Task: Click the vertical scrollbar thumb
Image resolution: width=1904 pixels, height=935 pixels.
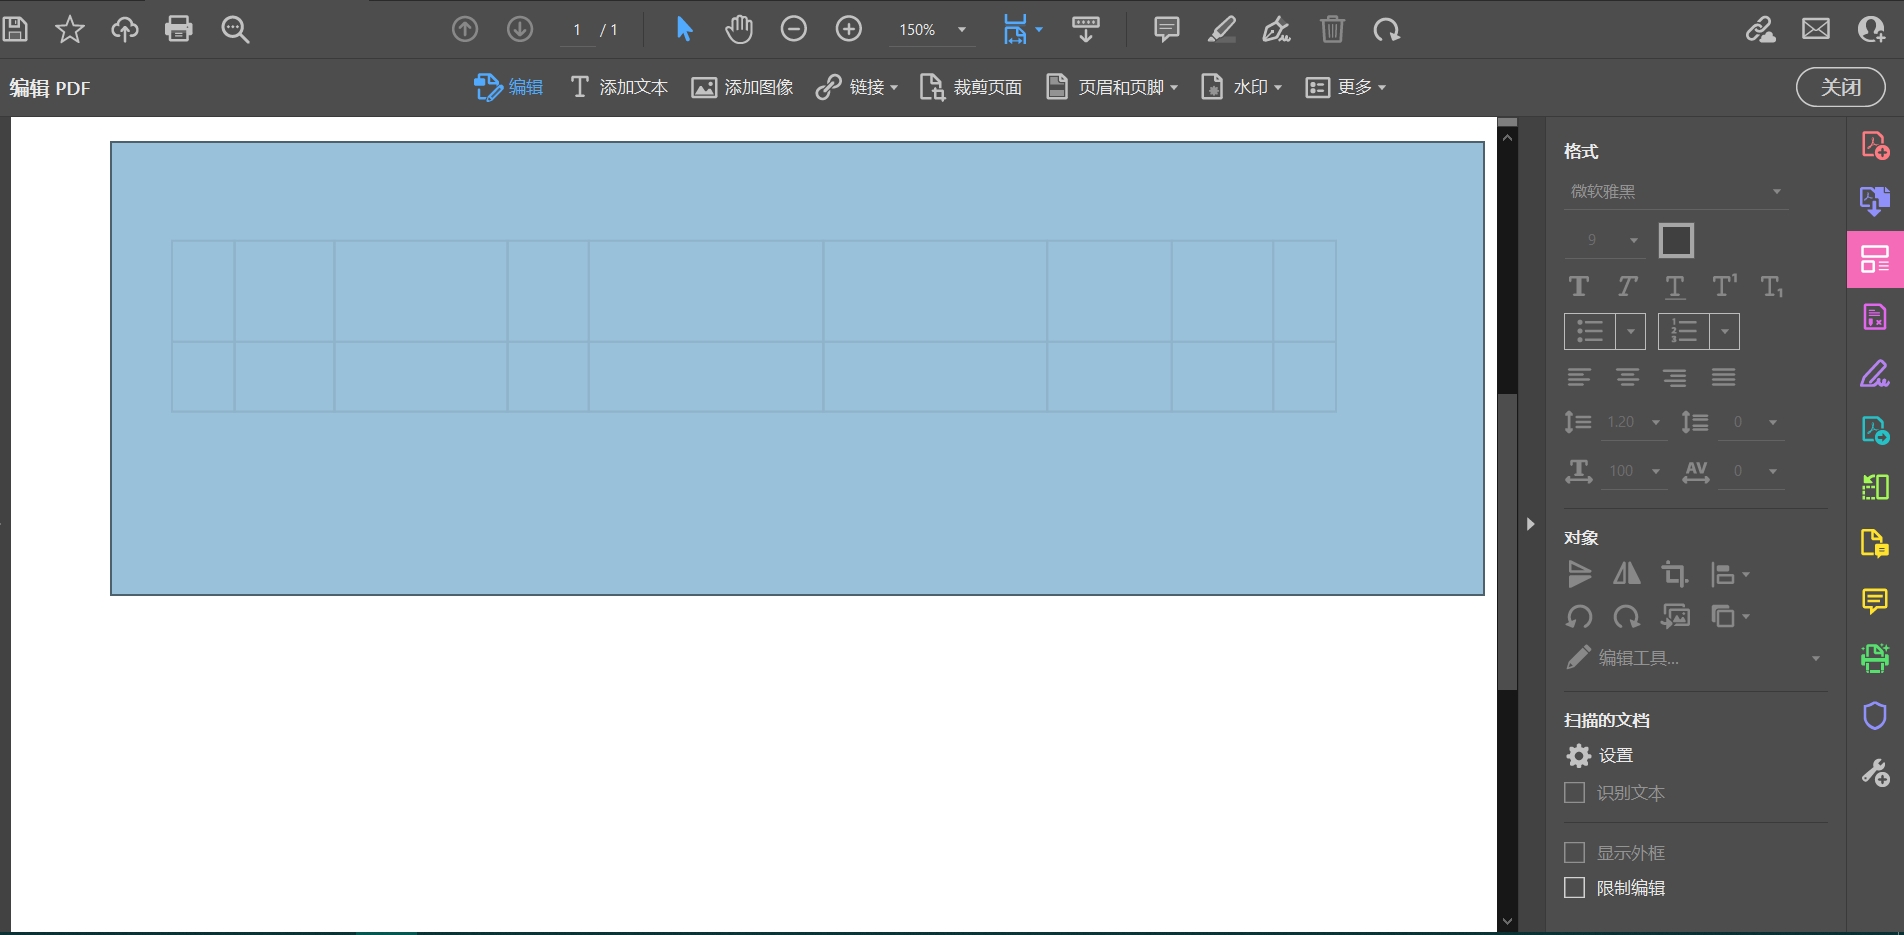Action: pos(1507,540)
